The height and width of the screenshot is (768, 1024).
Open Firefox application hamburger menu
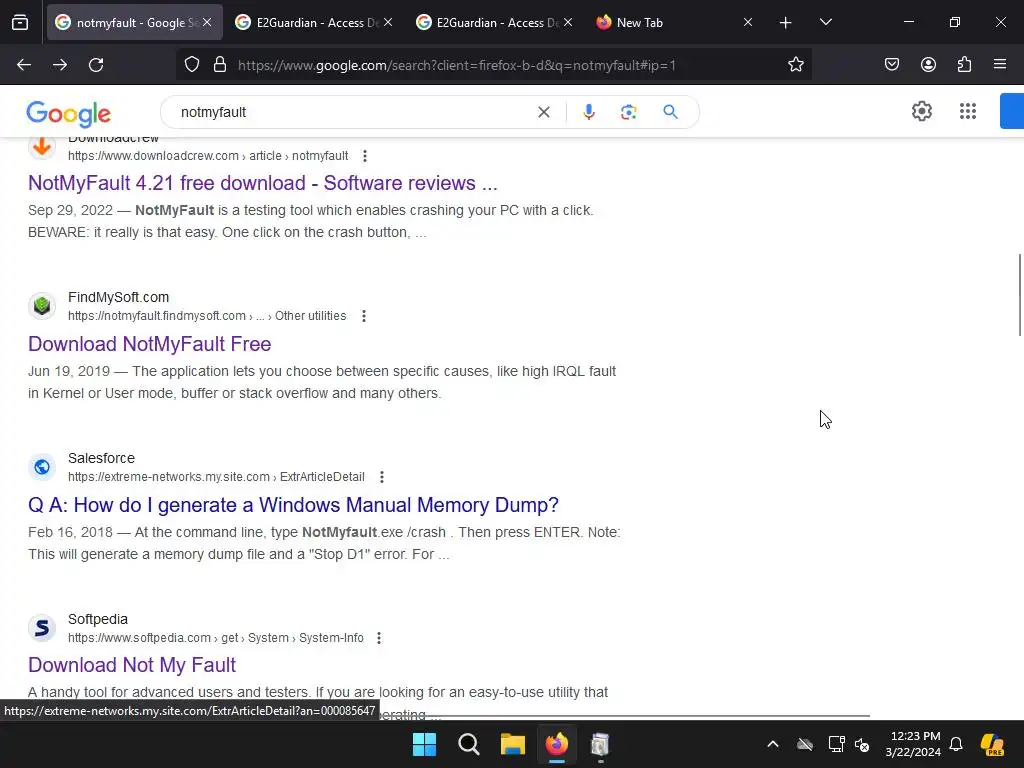(1000, 65)
